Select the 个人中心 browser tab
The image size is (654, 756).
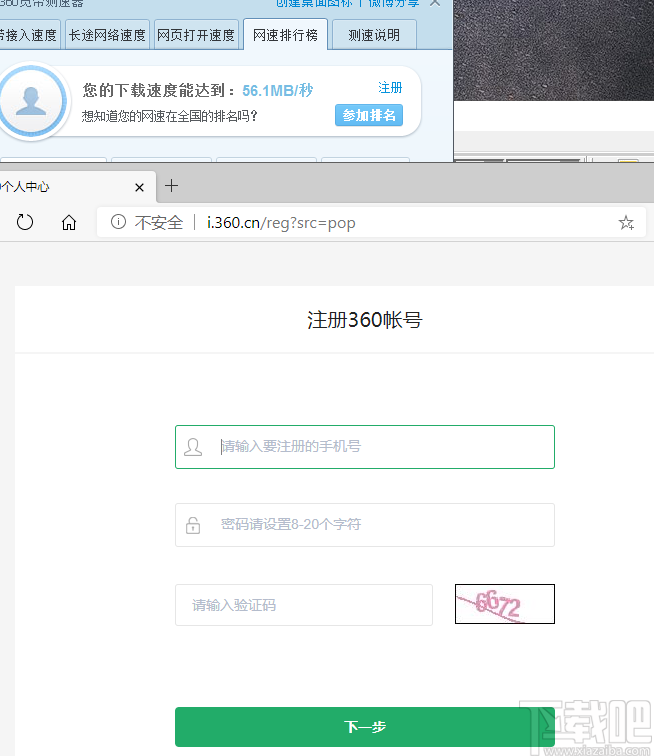[x=77, y=187]
